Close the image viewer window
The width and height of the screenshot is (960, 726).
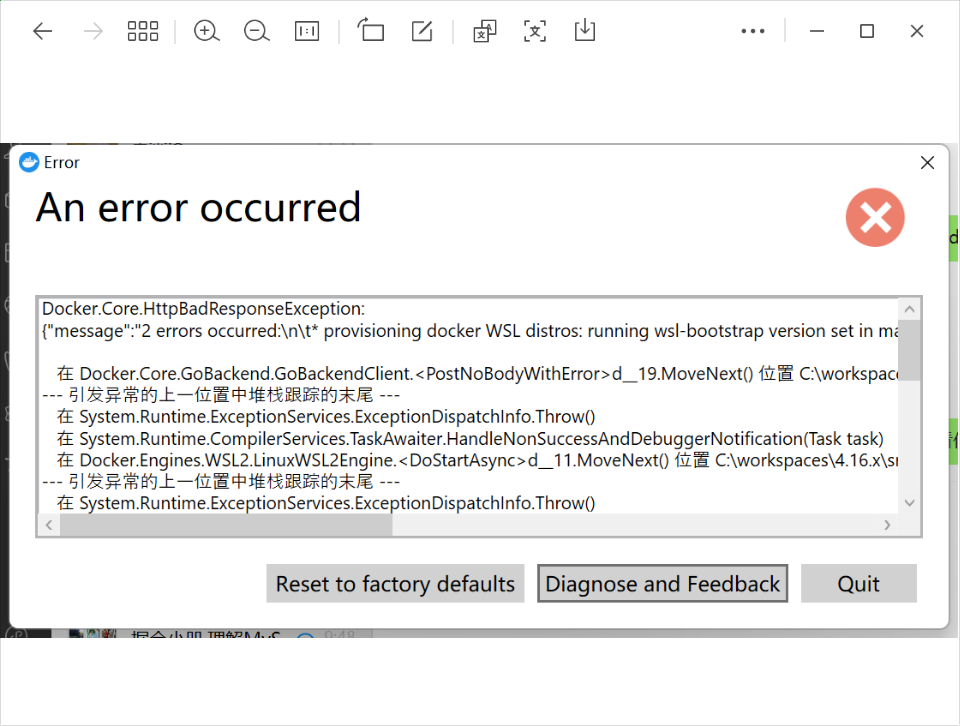click(917, 31)
